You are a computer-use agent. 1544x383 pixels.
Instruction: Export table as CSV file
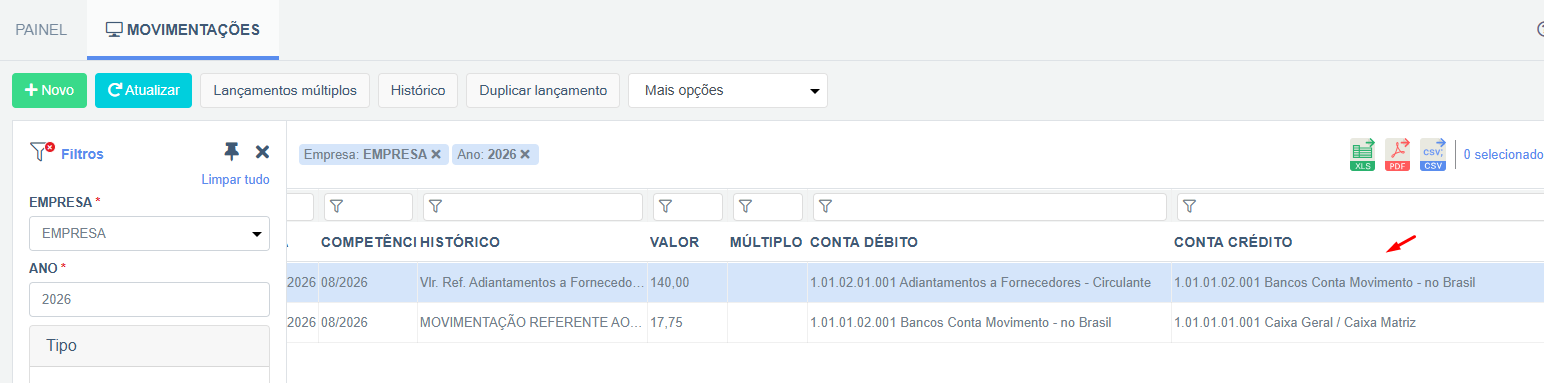(x=1433, y=155)
